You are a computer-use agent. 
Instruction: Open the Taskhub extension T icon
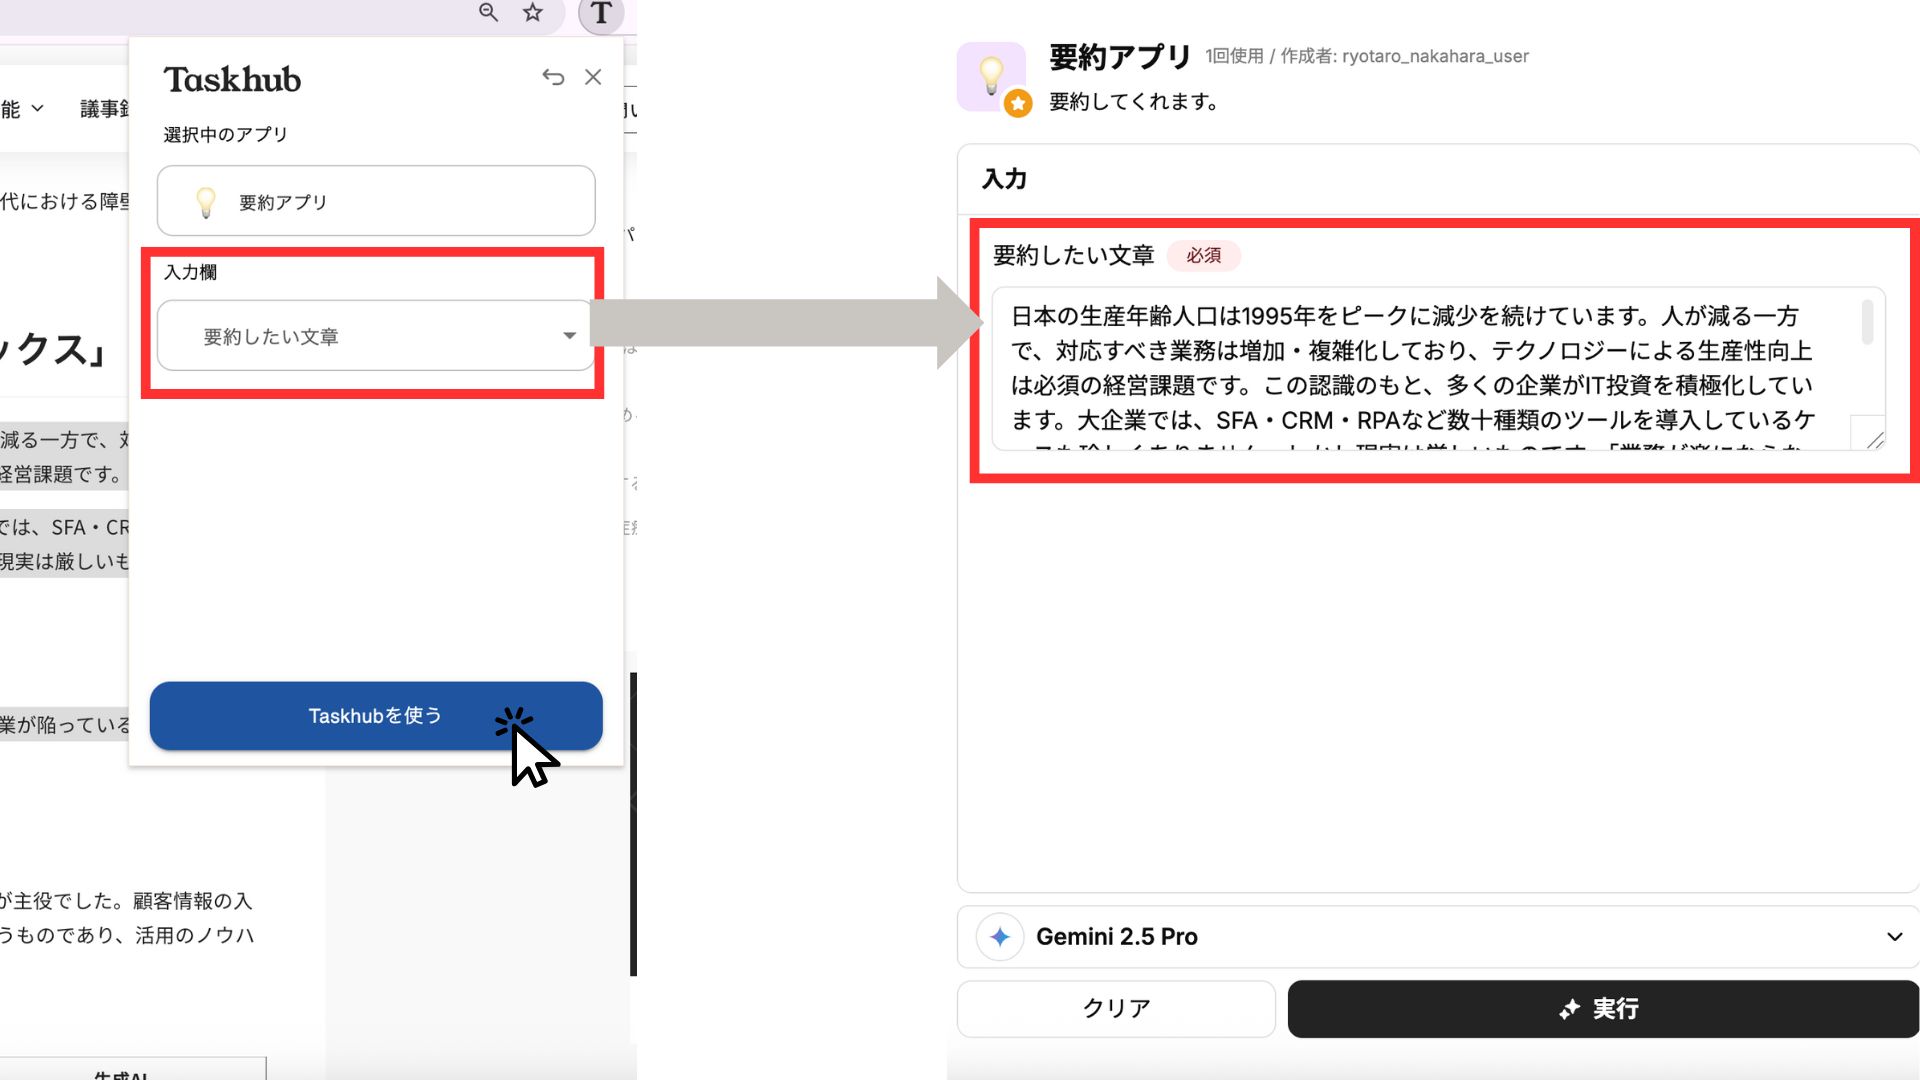coord(601,14)
